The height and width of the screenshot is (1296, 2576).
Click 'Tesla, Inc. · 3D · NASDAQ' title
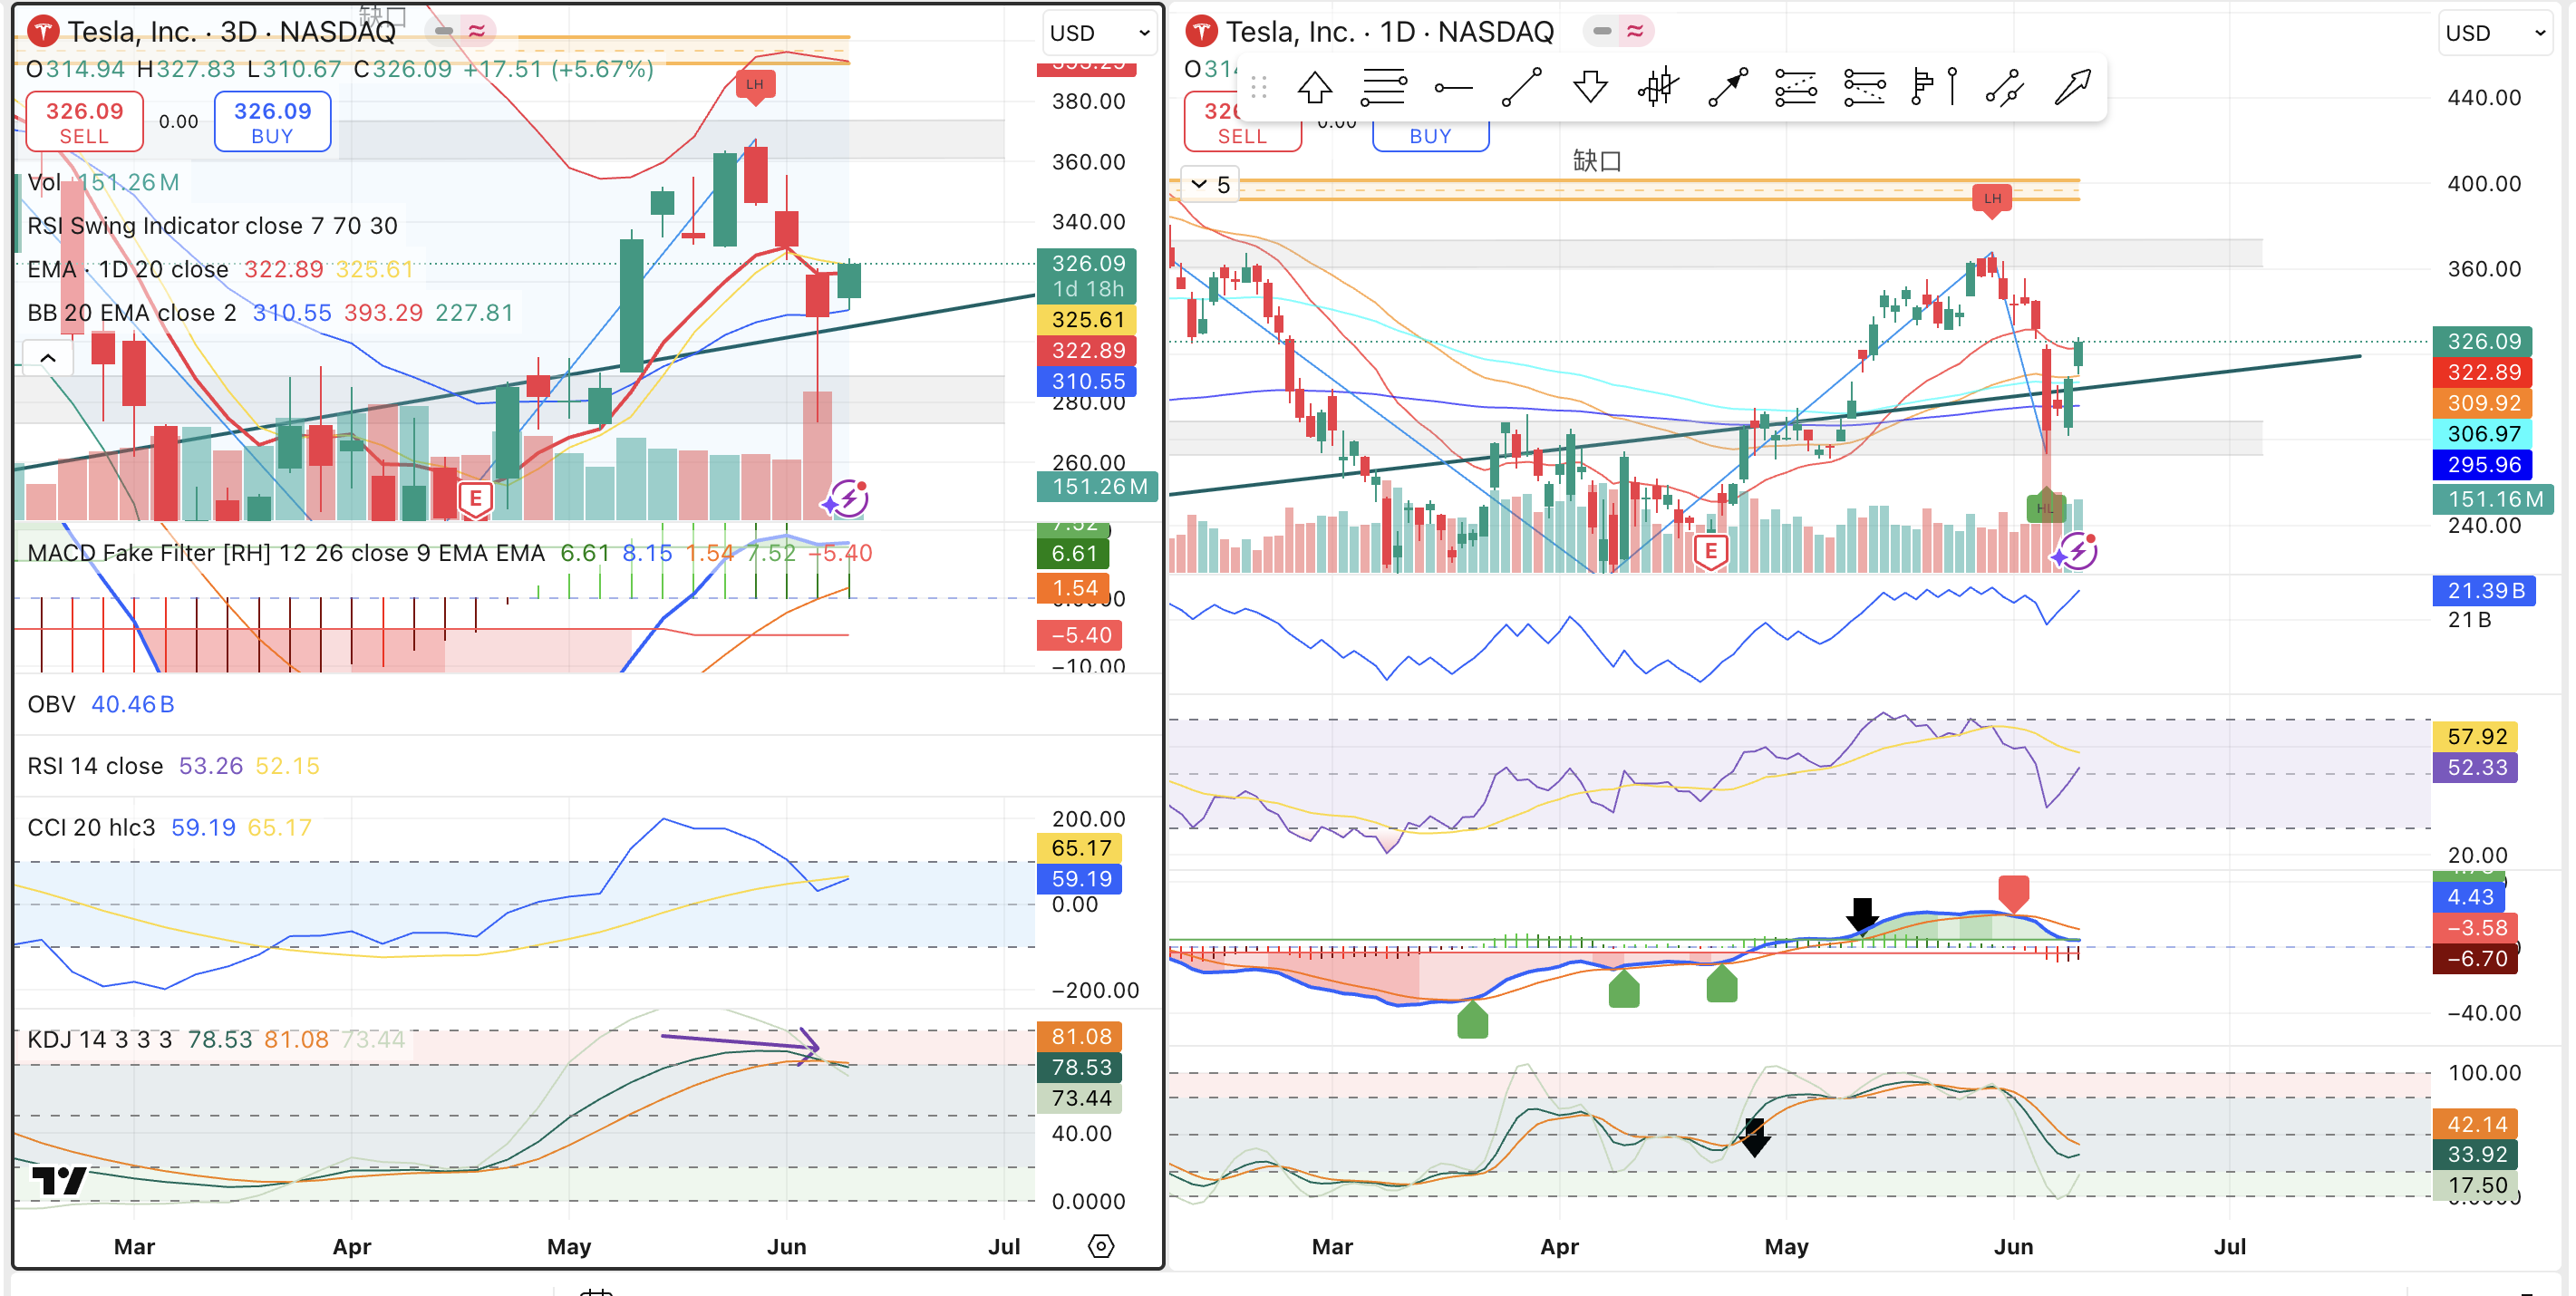[232, 32]
